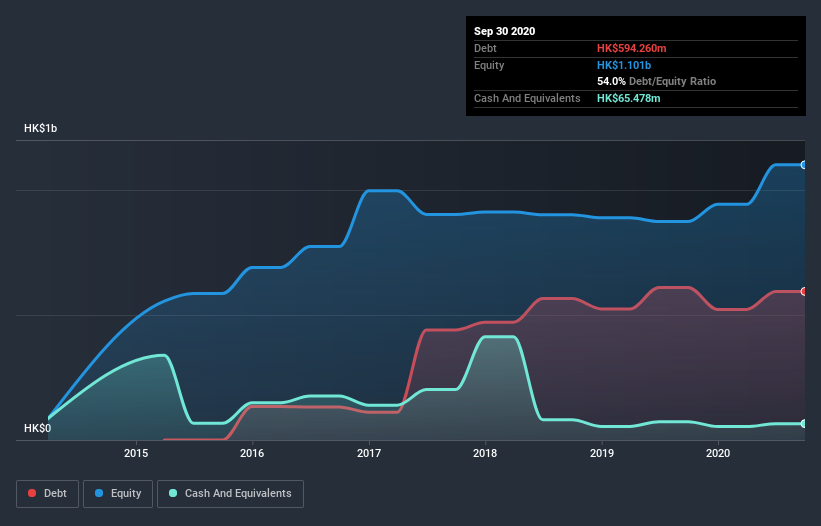The height and width of the screenshot is (526, 821).
Task: Click the 2018 axis label
Action: click(485, 453)
